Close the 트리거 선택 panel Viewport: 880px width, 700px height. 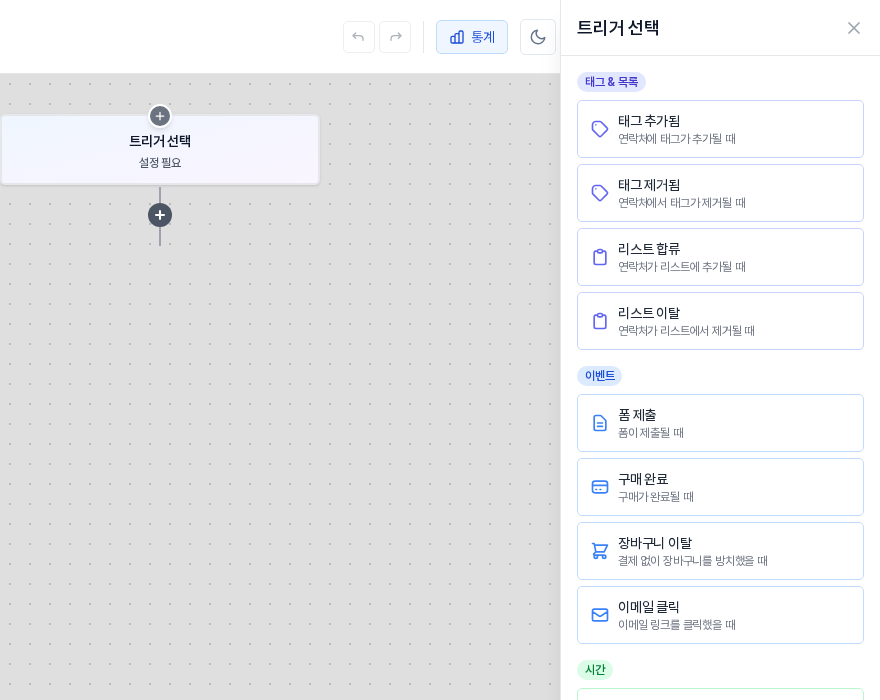854,28
